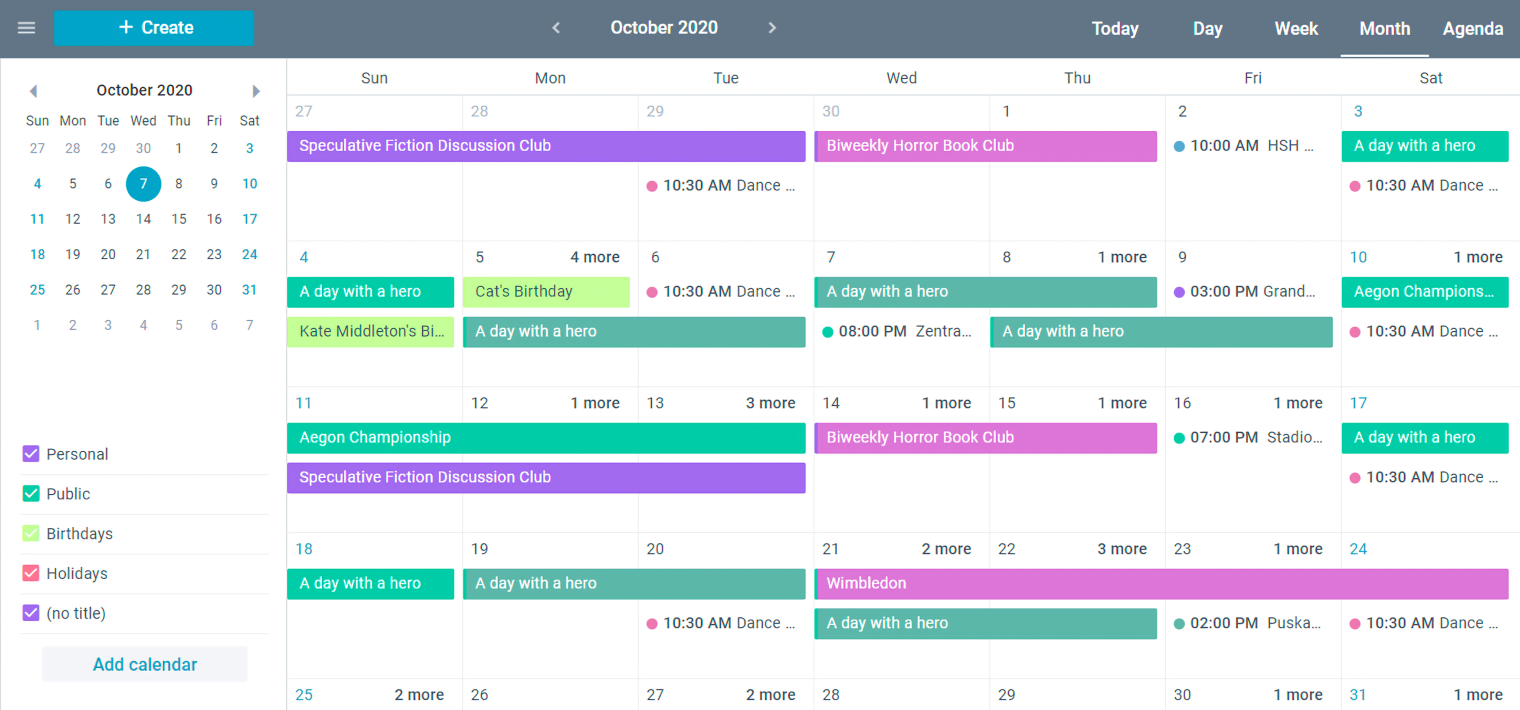Go to previous month in header
The width and height of the screenshot is (1520, 710).
point(556,28)
